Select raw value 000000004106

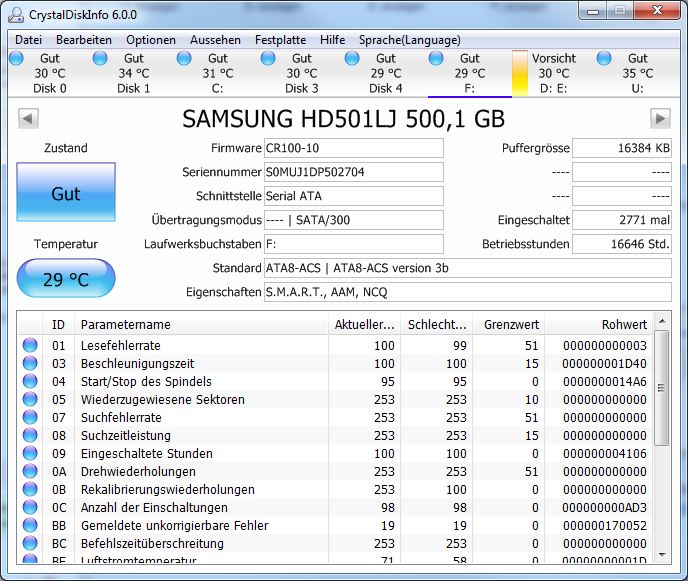click(605, 454)
